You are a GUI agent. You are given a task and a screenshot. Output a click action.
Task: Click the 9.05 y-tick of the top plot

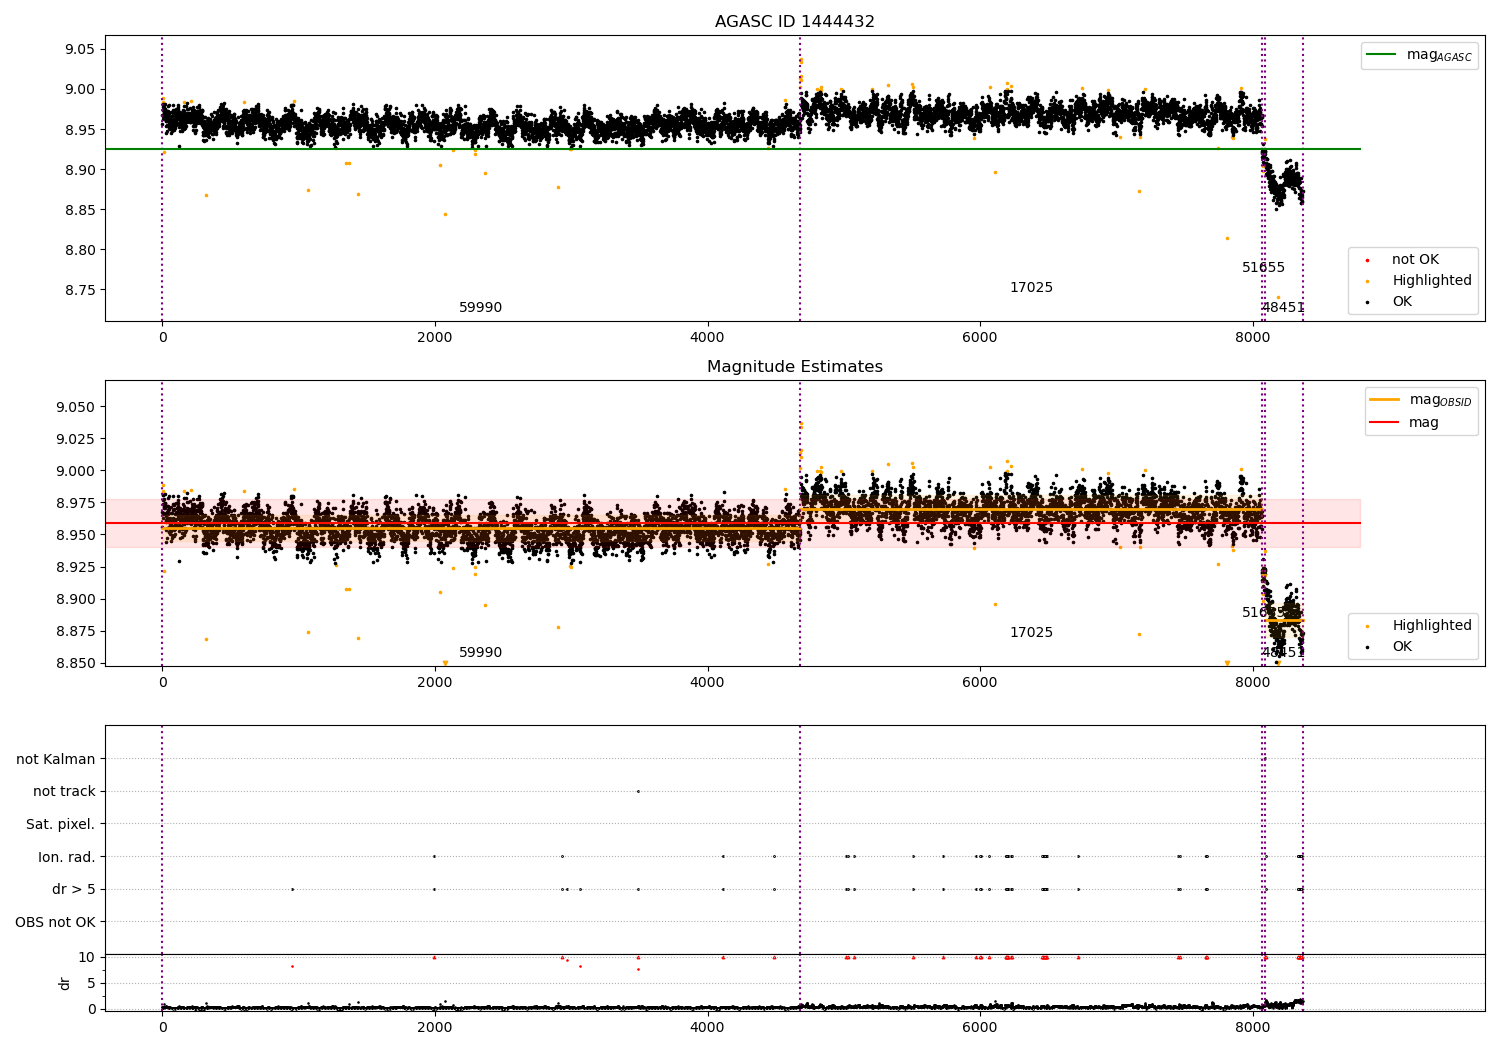click(x=79, y=50)
